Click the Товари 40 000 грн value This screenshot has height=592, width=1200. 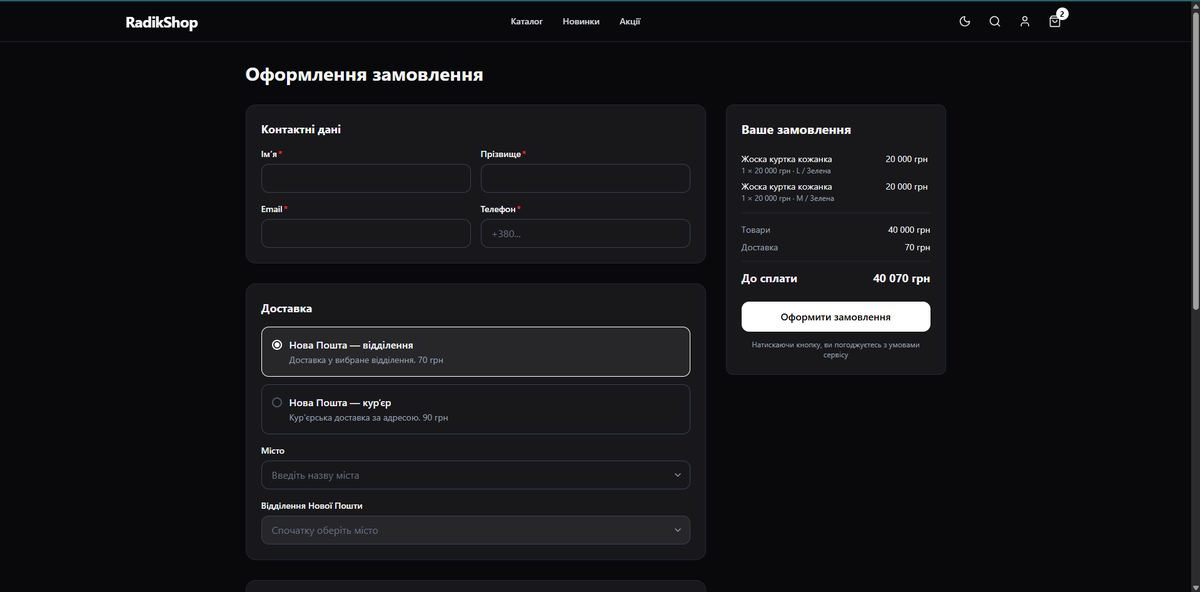pos(909,230)
